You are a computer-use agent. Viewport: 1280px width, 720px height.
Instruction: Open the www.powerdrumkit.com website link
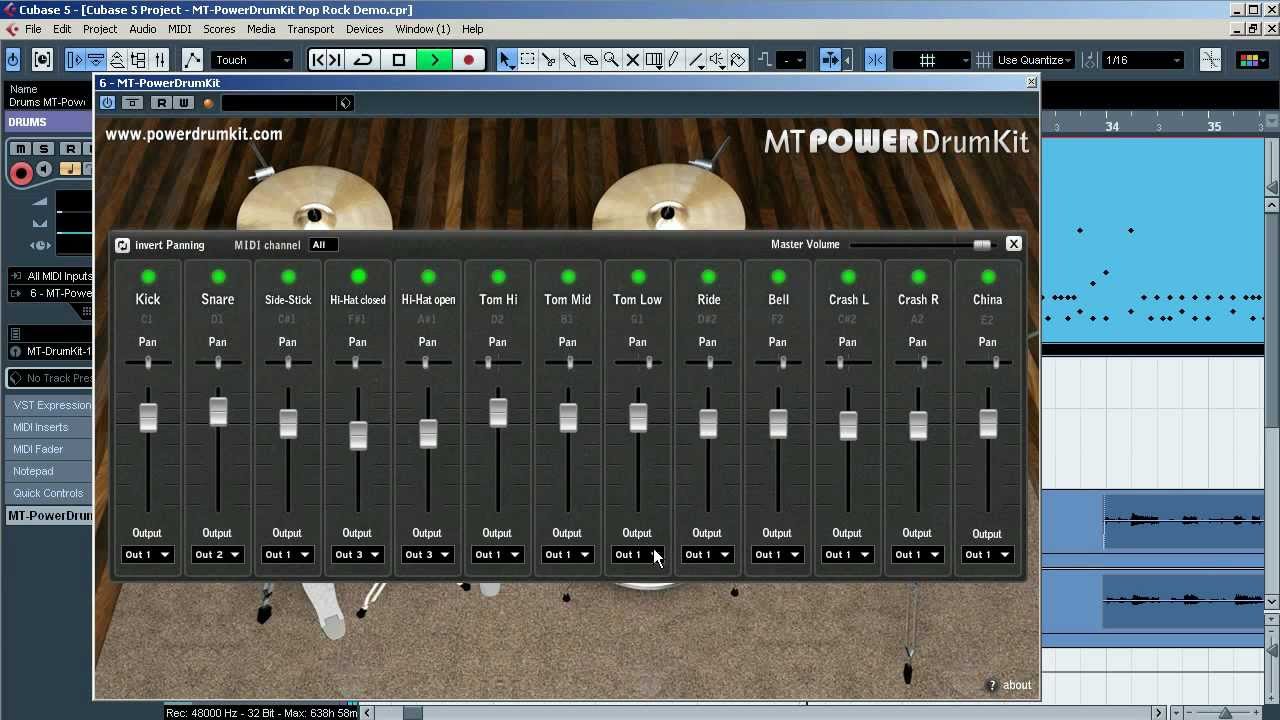pyautogui.click(x=194, y=134)
